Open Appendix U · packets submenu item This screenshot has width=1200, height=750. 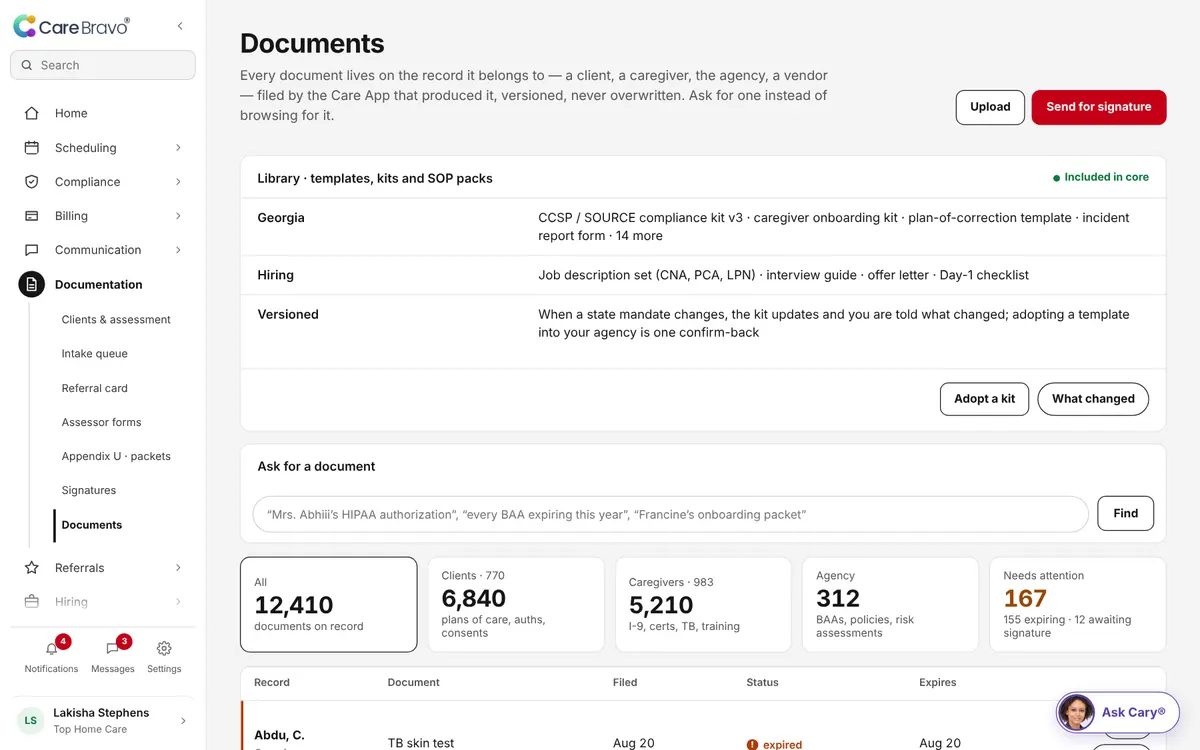[x=116, y=456]
